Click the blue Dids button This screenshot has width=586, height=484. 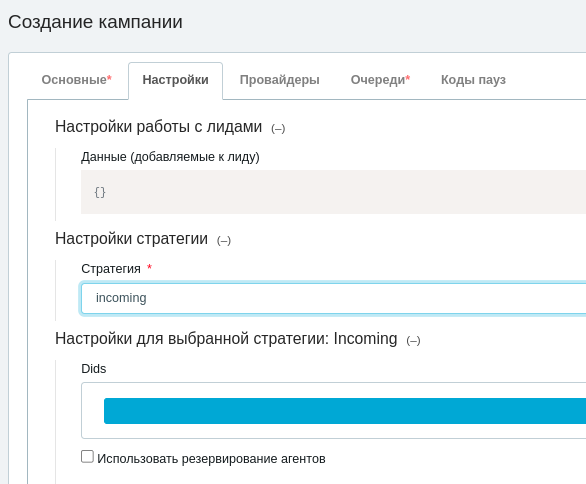pos(345,411)
